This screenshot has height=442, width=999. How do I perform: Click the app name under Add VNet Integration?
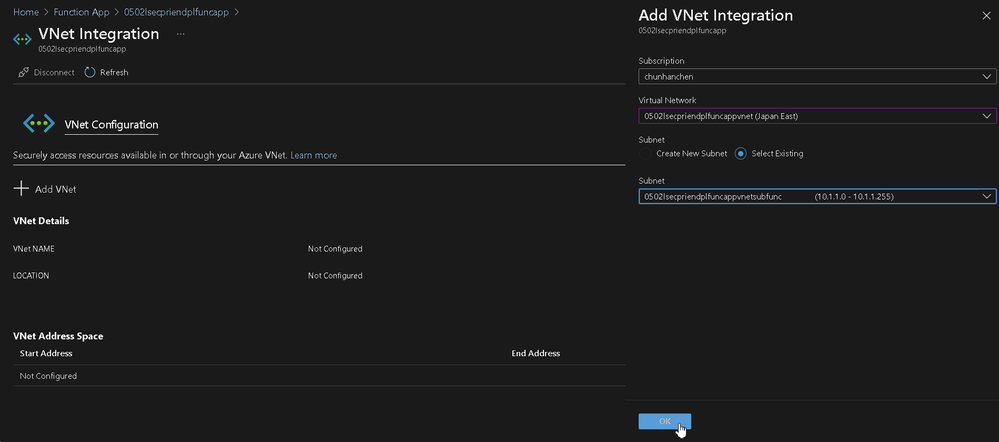pos(682,31)
